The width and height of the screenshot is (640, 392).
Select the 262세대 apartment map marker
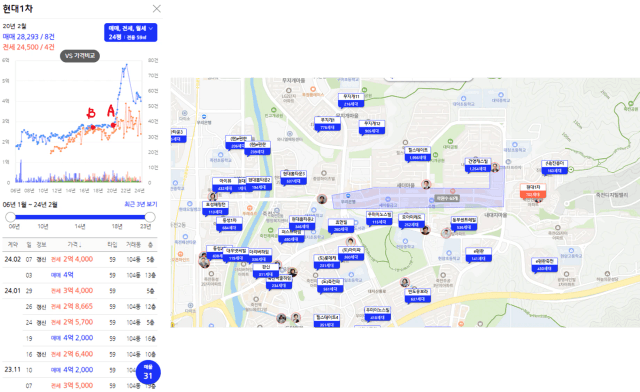(x=411, y=221)
